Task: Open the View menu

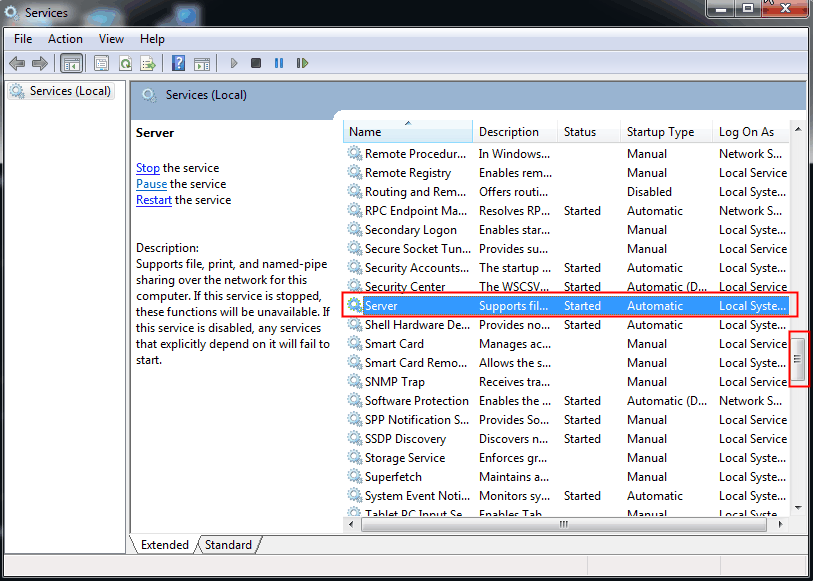Action: [111, 39]
